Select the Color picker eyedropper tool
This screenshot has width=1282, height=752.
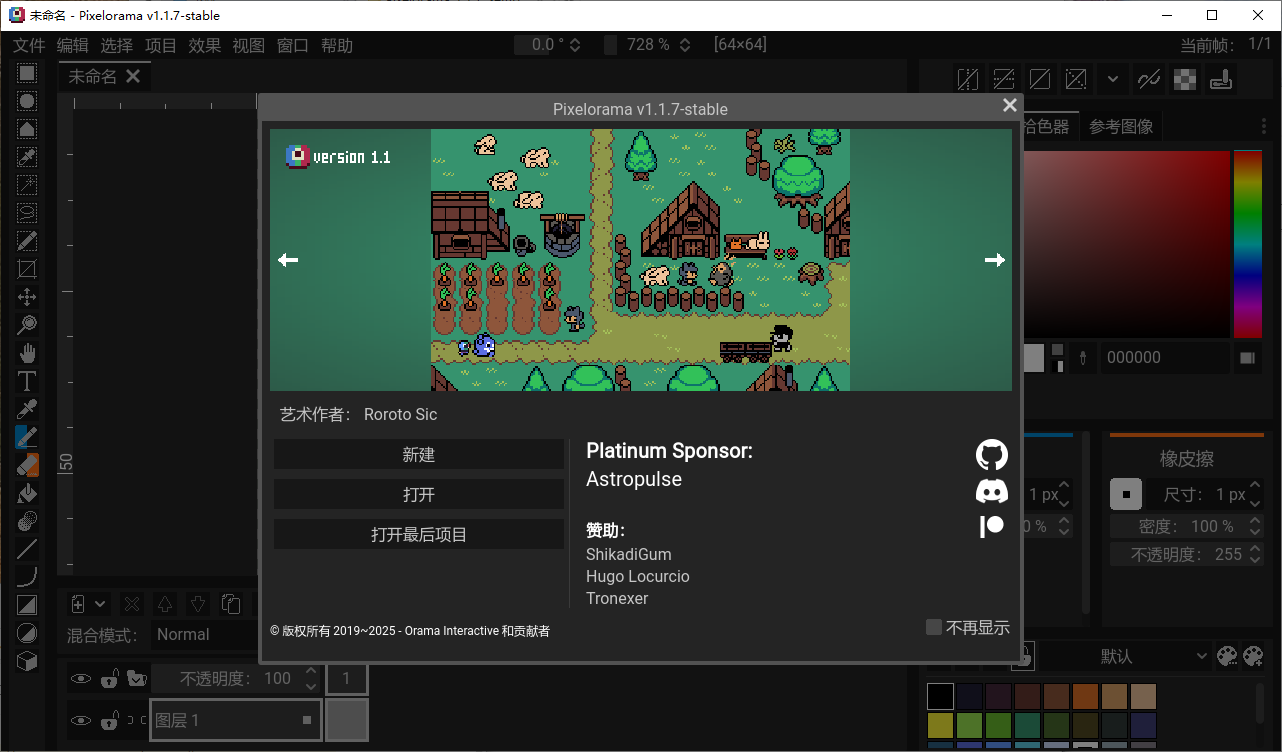(x=27, y=408)
